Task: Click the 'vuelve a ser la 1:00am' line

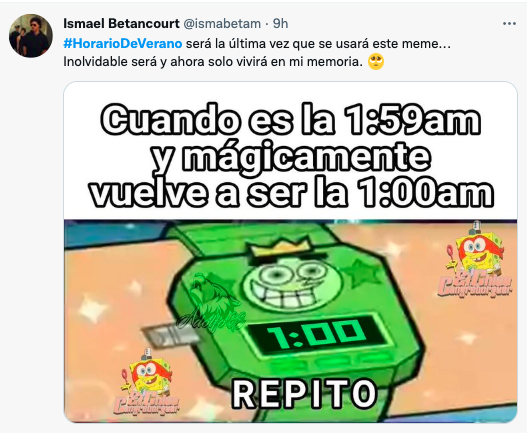Action: pyautogui.click(x=291, y=193)
